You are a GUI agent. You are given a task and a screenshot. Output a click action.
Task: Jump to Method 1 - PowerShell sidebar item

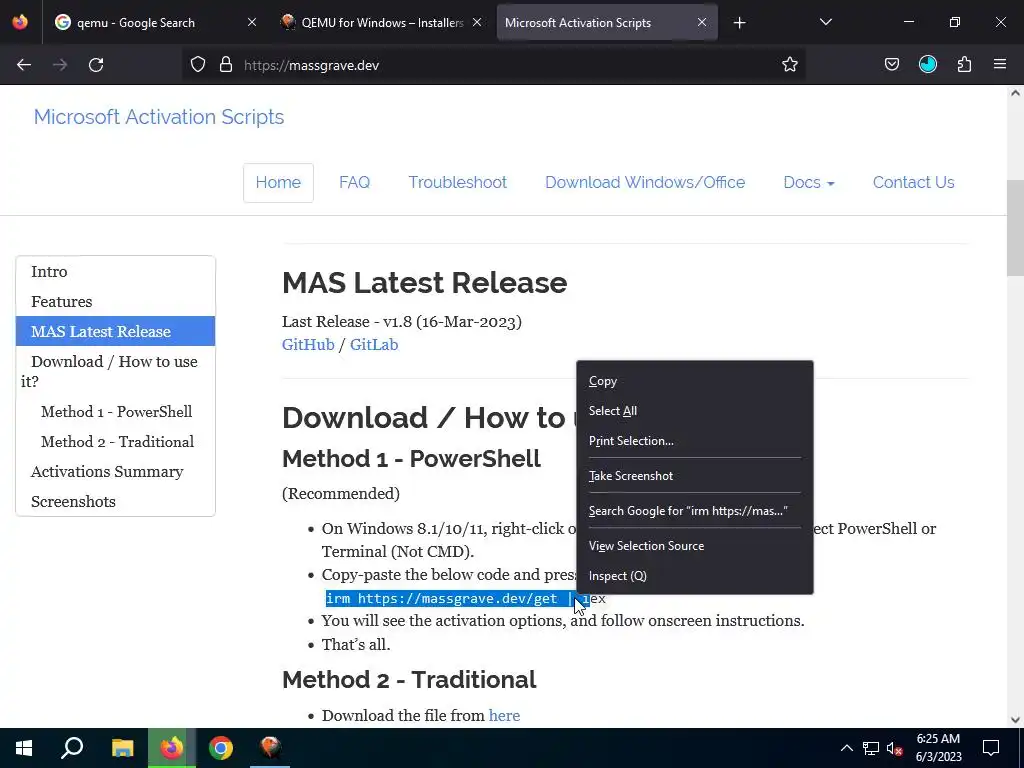116,412
